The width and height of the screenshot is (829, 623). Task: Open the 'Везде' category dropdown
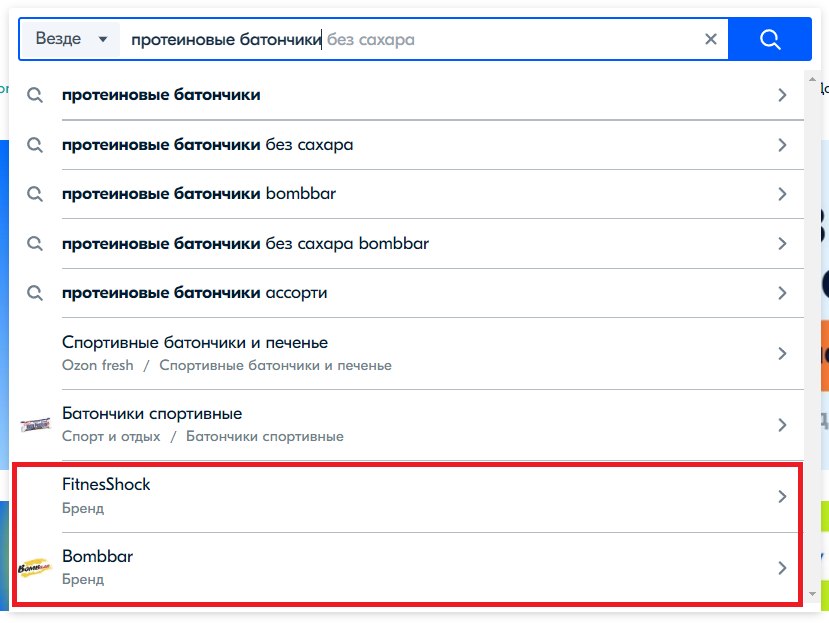click(x=70, y=39)
